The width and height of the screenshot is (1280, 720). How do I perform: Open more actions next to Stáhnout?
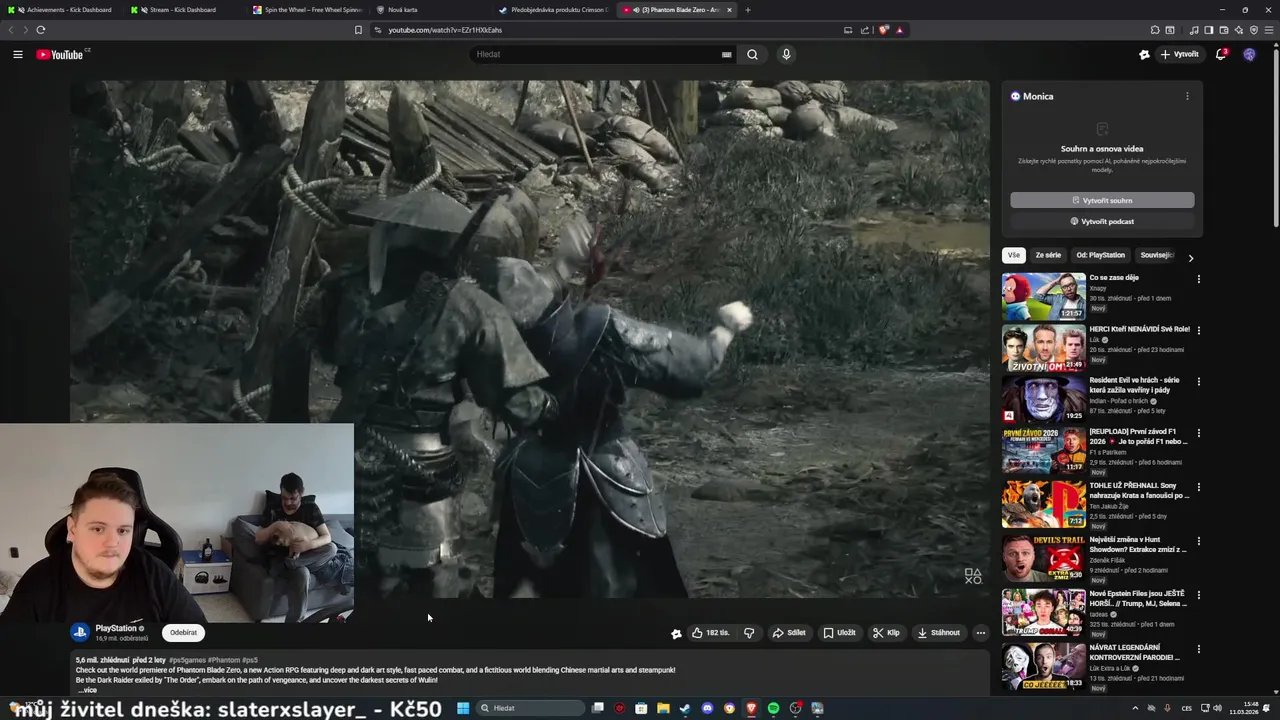[x=980, y=633]
